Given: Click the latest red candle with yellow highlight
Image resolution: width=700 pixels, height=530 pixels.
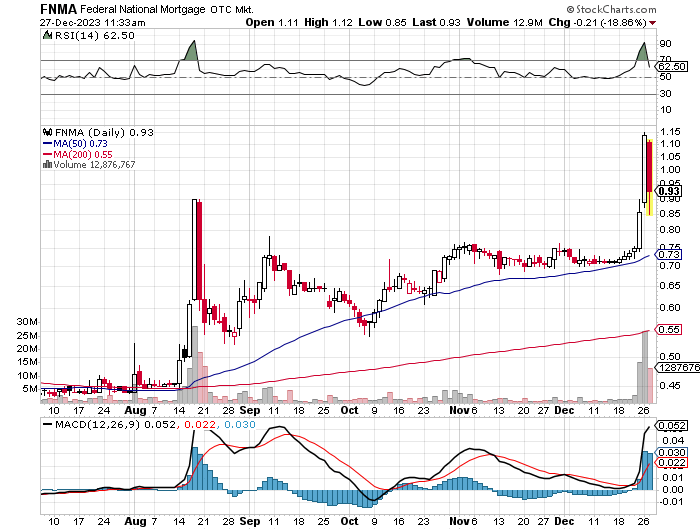Looking at the screenshot, I should pos(650,177).
